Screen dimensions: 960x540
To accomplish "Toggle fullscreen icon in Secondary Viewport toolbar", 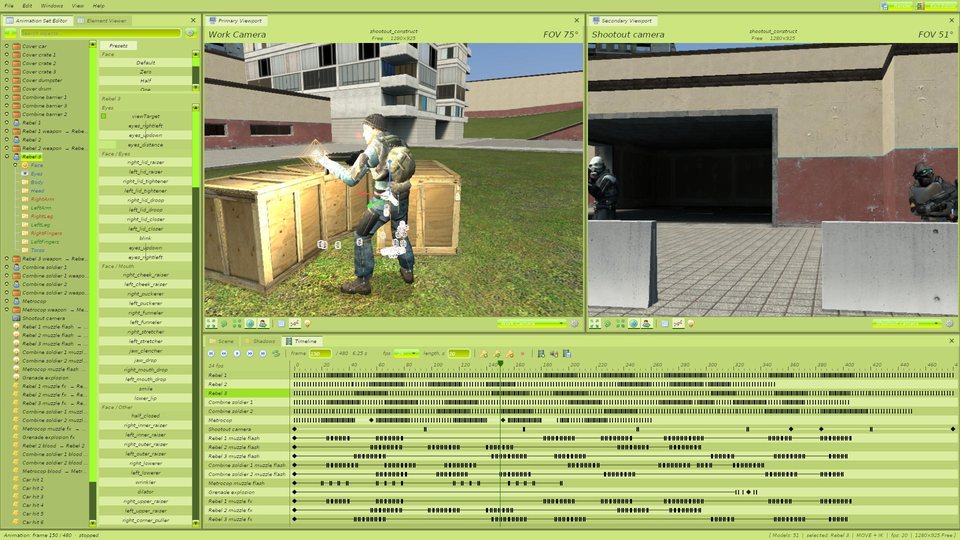I will (x=594, y=323).
